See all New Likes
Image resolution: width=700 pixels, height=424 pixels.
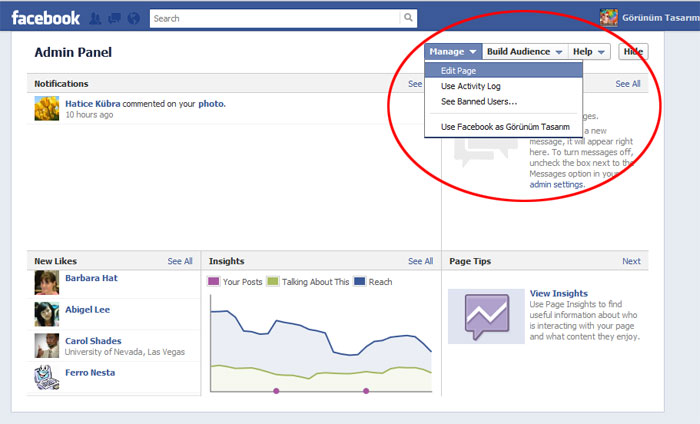click(x=180, y=261)
